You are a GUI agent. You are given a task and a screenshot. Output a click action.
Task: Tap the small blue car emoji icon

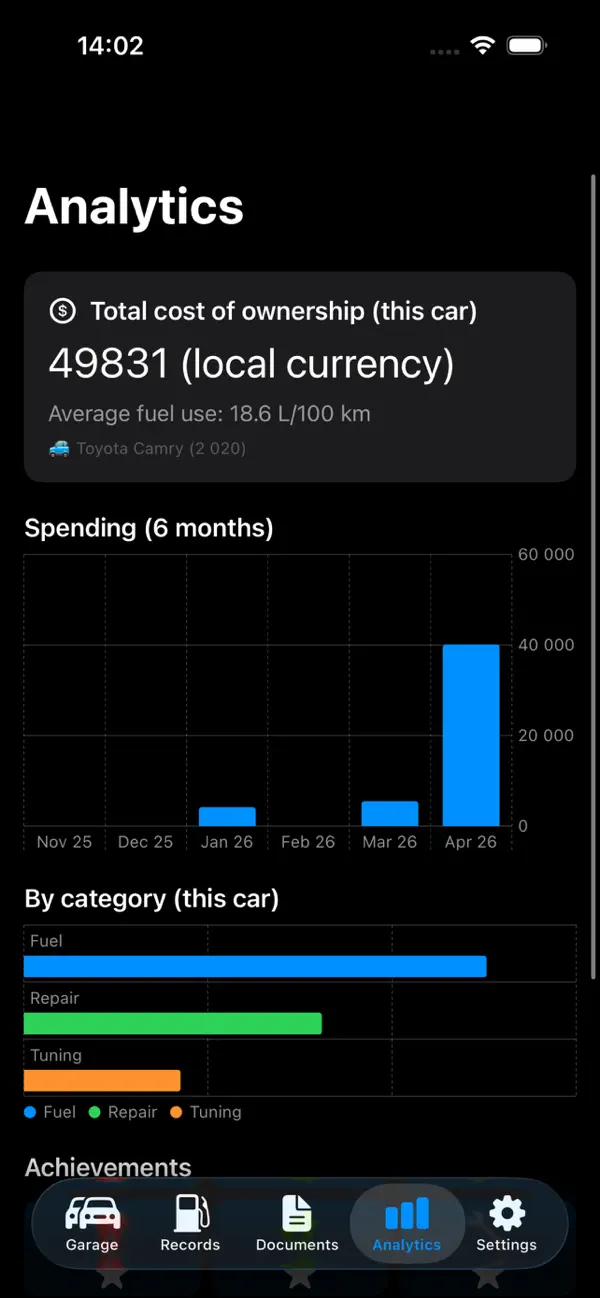(x=59, y=448)
